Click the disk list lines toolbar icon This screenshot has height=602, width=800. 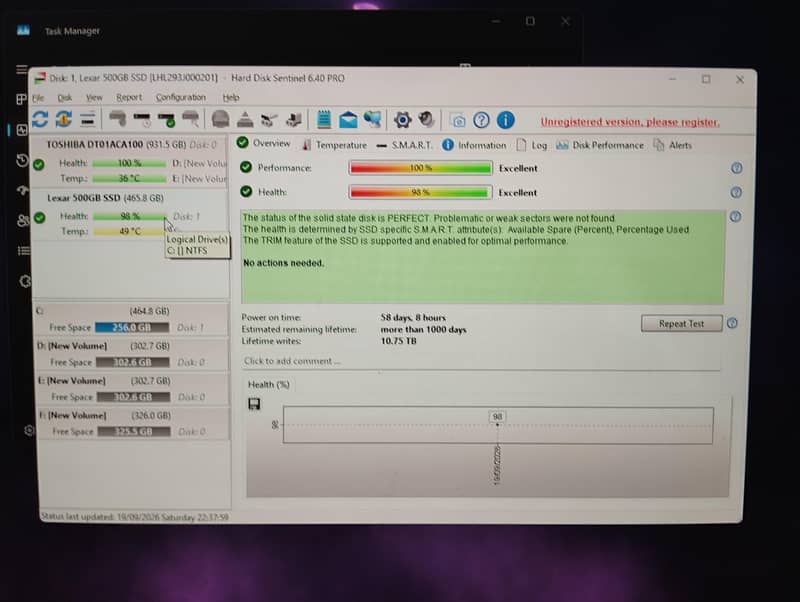[x=88, y=119]
